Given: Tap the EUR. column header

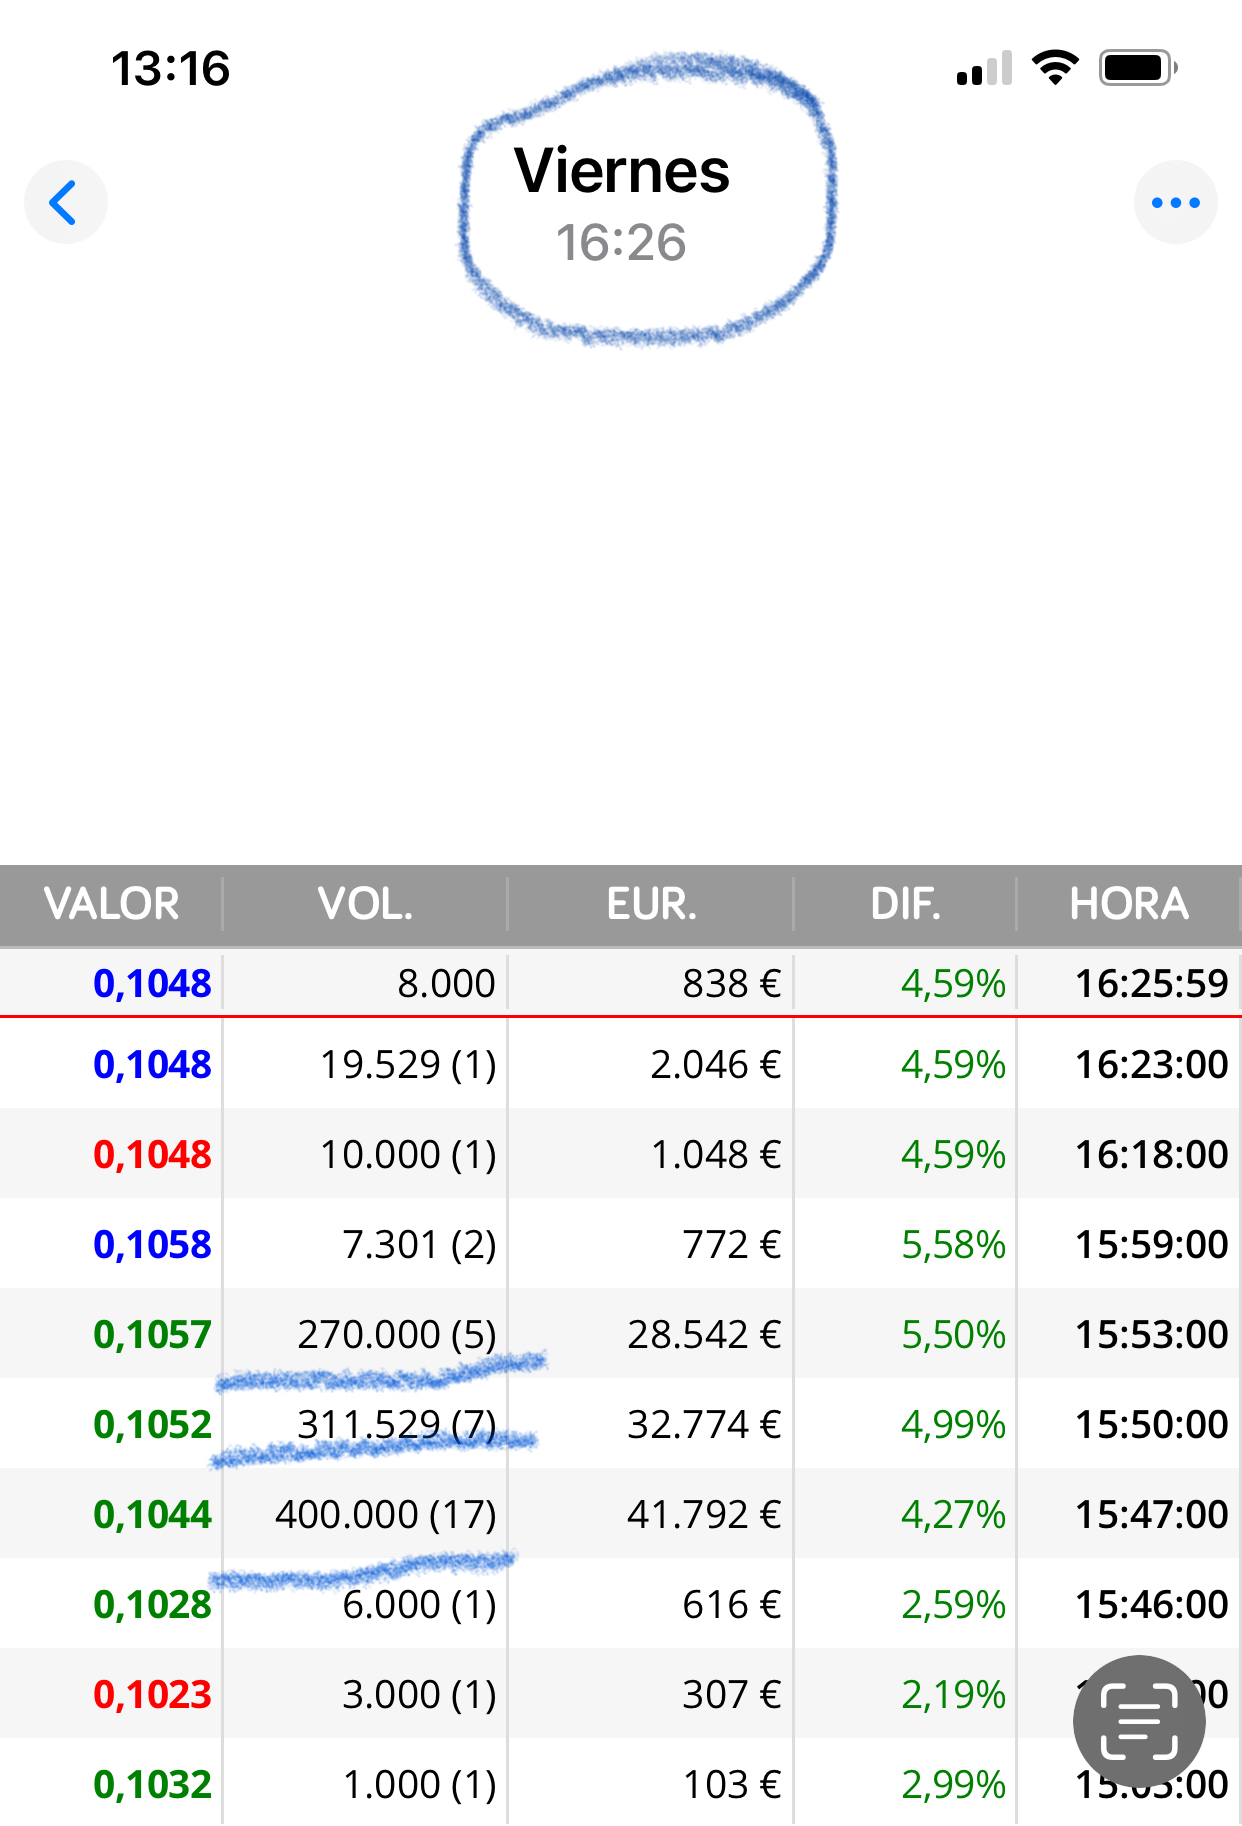Looking at the screenshot, I should pyautogui.click(x=651, y=904).
